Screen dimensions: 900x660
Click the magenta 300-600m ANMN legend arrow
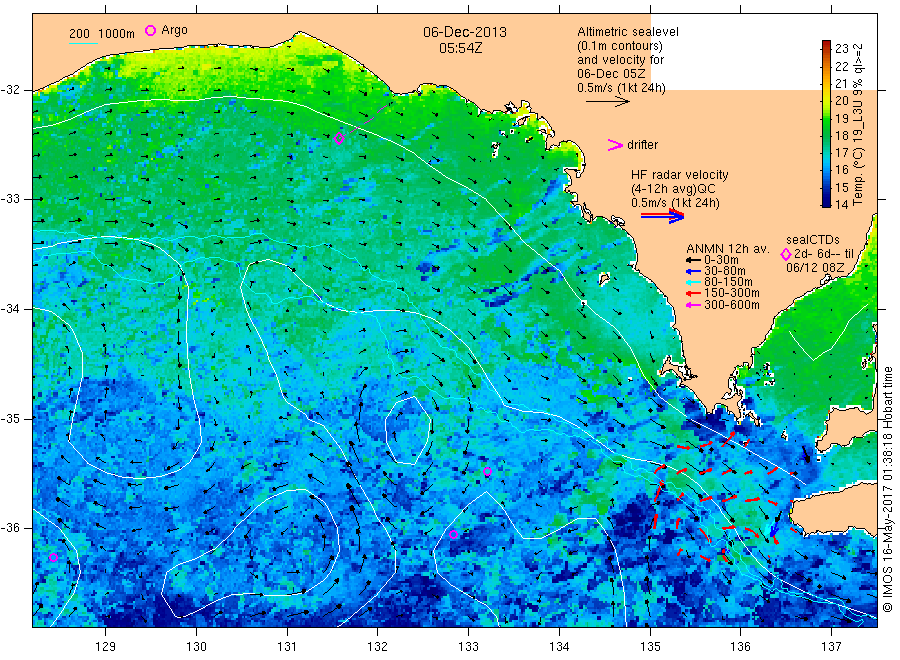point(693,305)
